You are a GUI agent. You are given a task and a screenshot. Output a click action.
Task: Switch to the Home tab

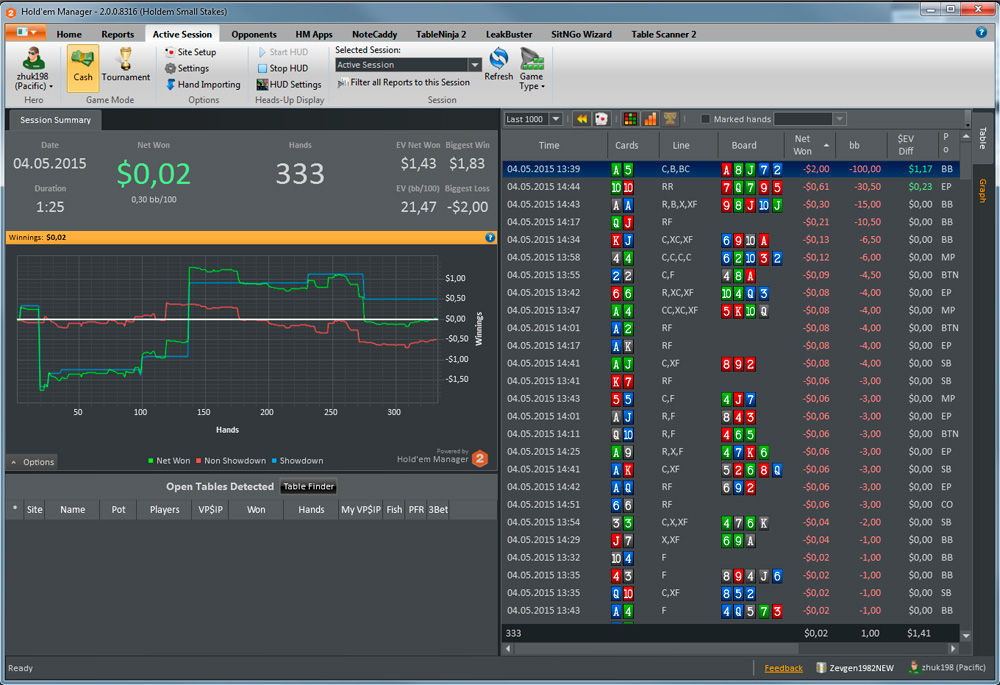[69, 34]
